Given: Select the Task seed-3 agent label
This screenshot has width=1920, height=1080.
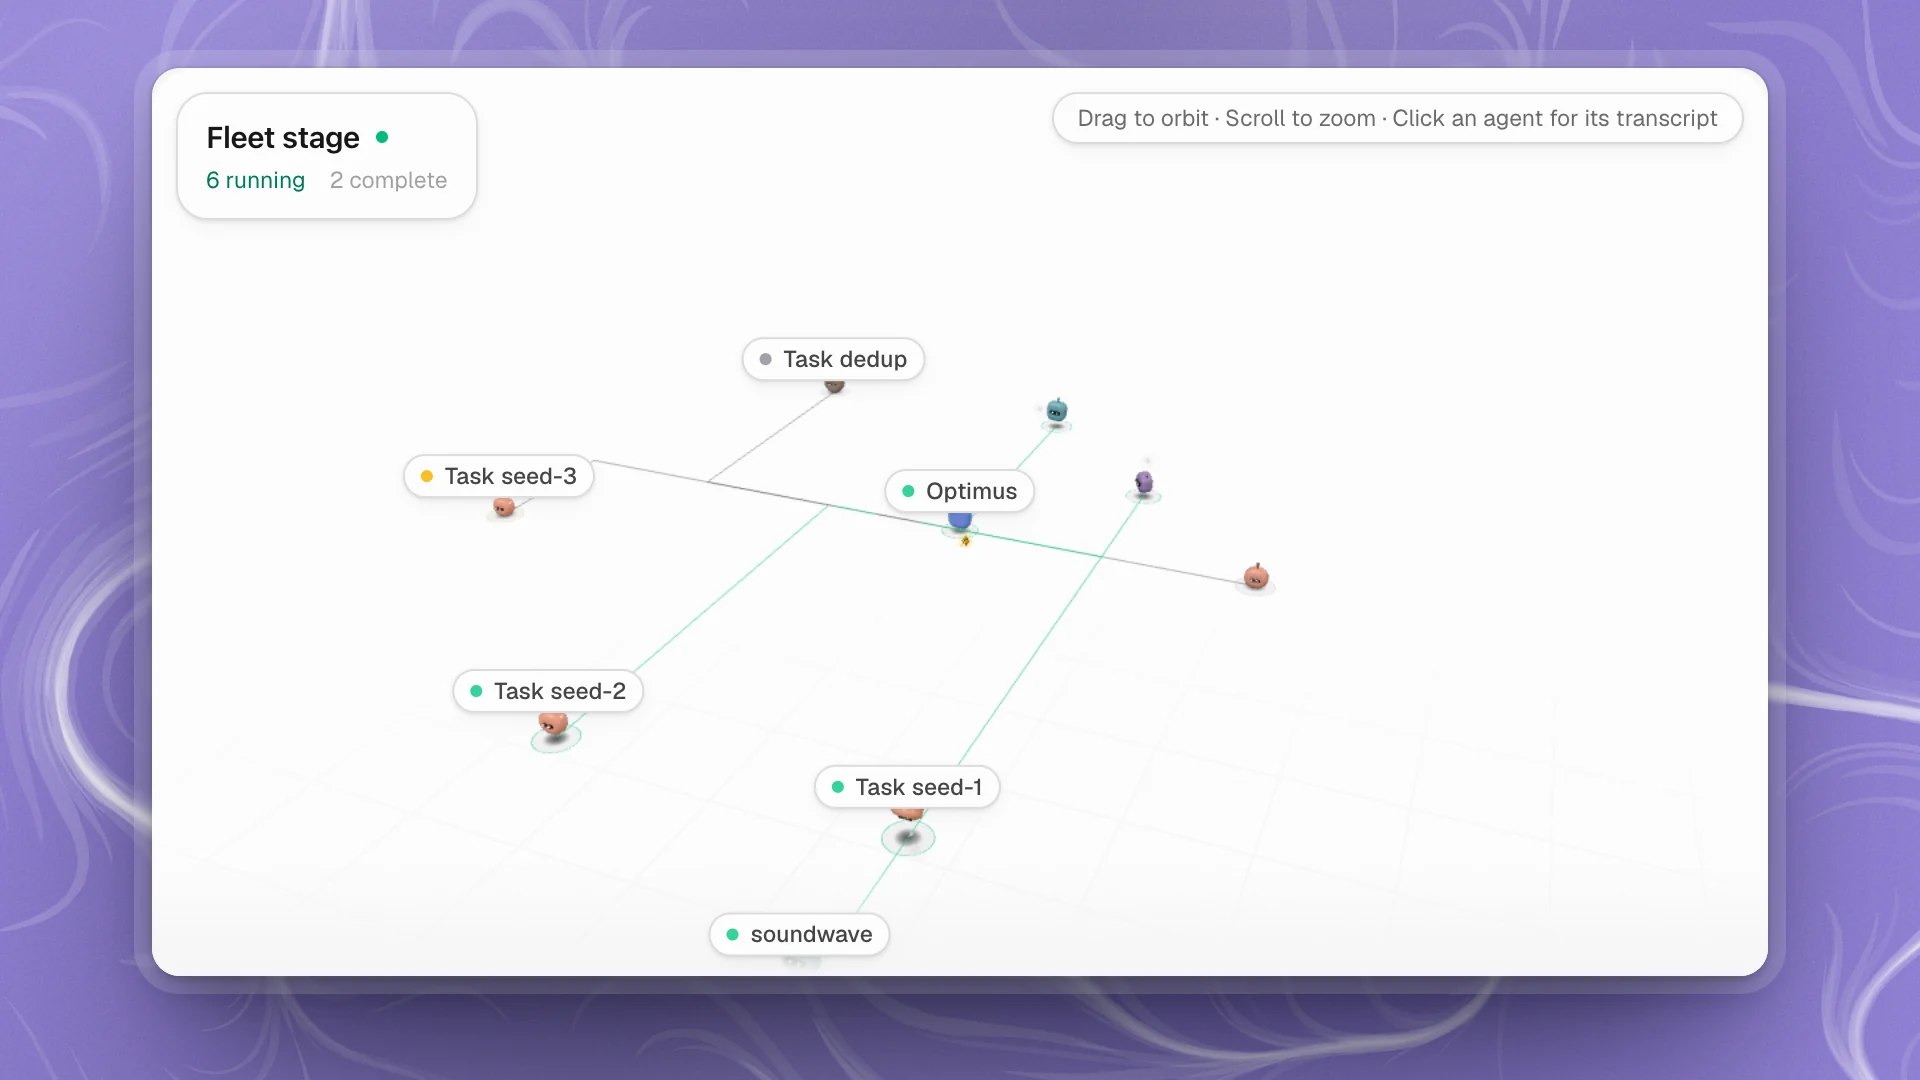Looking at the screenshot, I should (498, 476).
